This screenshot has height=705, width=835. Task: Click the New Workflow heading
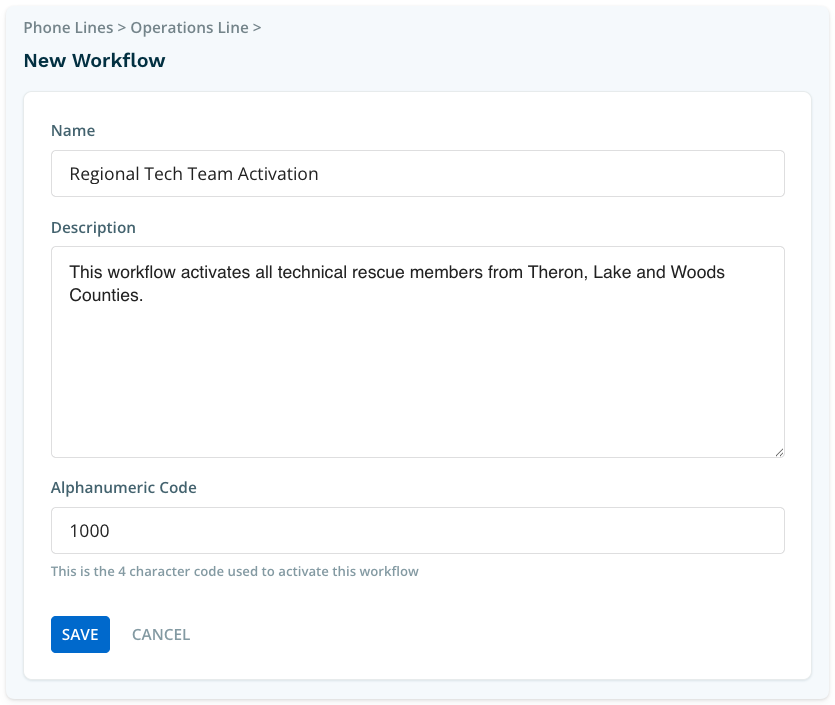(x=94, y=60)
